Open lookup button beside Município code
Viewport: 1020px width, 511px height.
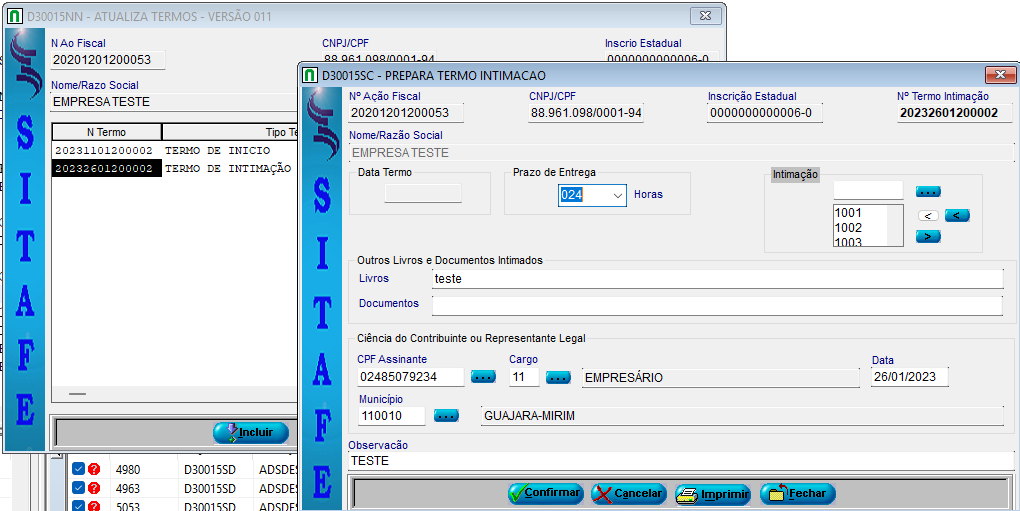click(446, 415)
